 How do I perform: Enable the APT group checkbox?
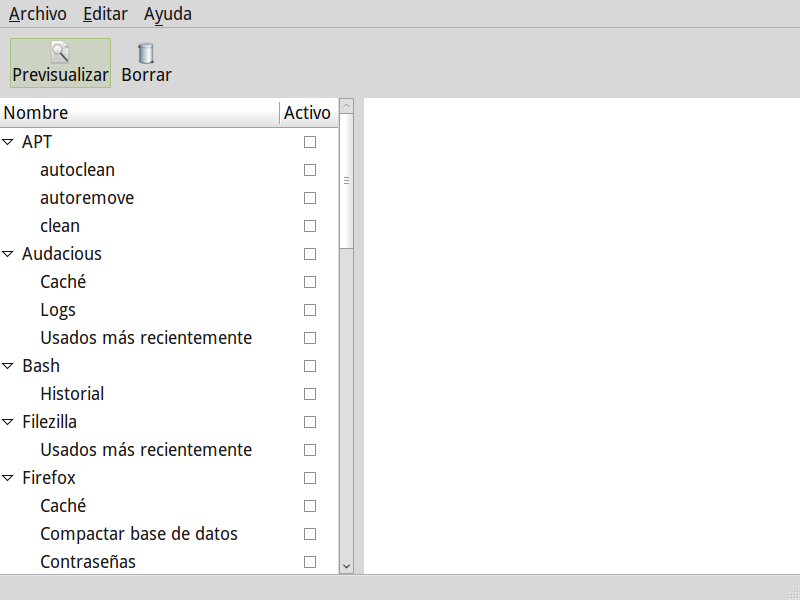click(x=310, y=142)
